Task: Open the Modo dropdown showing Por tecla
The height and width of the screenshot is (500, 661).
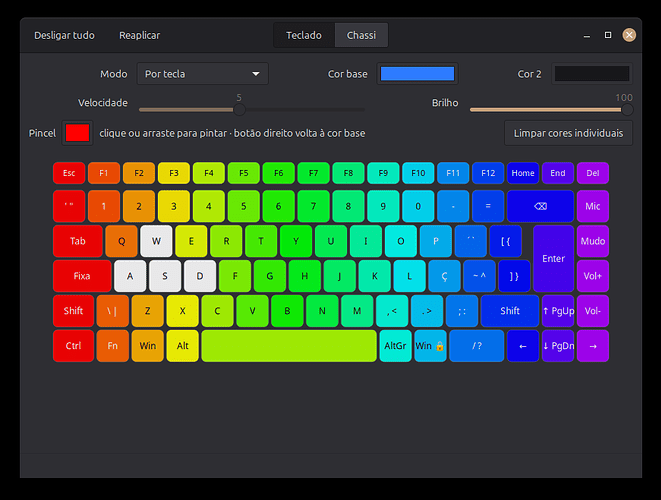Action: click(202, 74)
